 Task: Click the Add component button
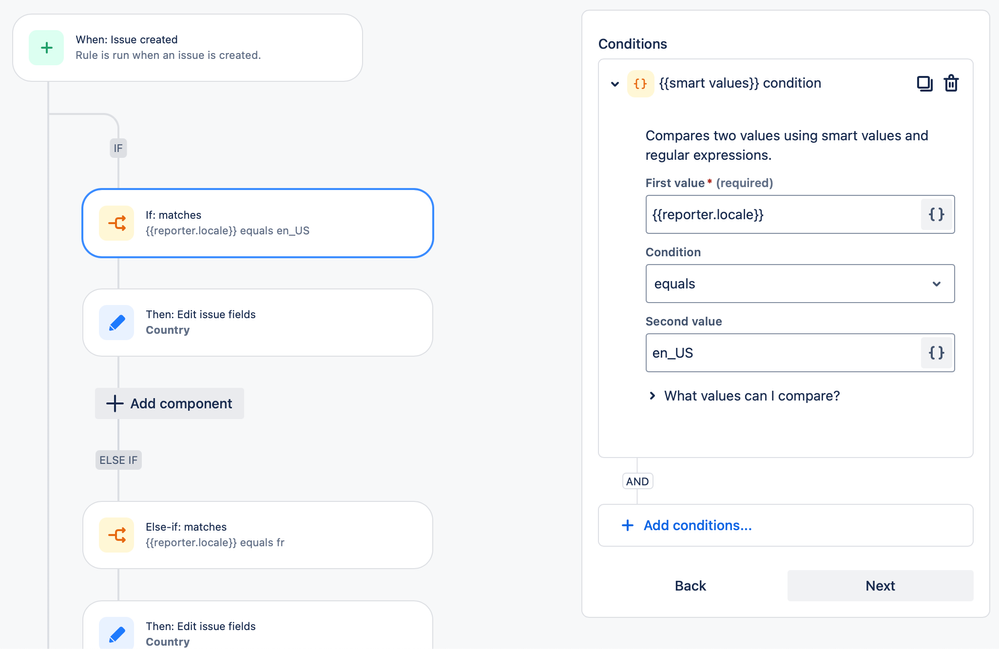point(168,403)
